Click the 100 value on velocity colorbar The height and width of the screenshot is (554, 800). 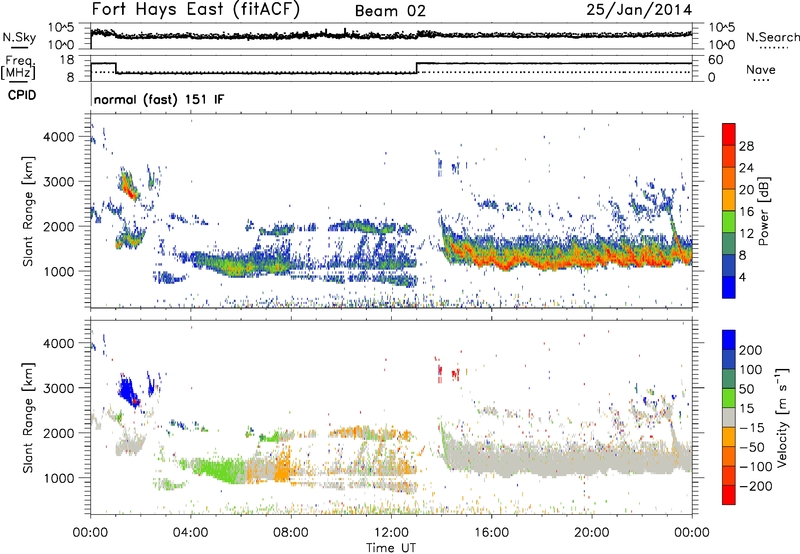pos(751,370)
